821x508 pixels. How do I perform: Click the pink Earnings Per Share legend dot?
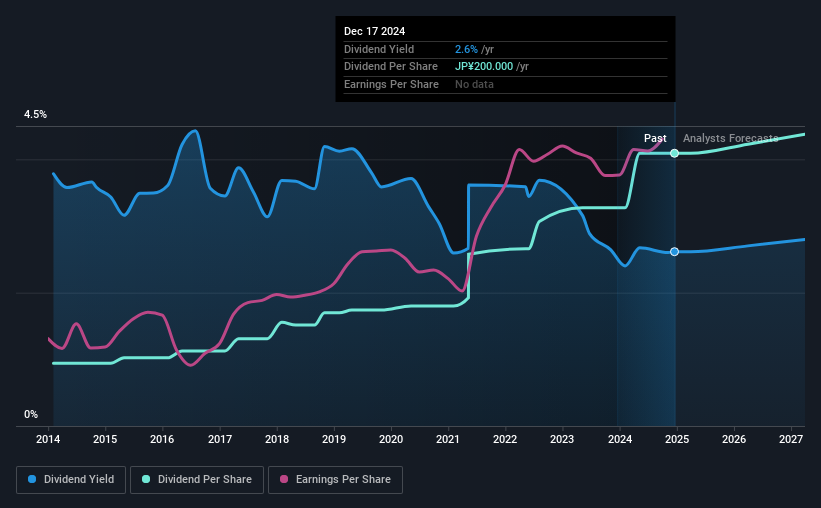click(284, 479)
